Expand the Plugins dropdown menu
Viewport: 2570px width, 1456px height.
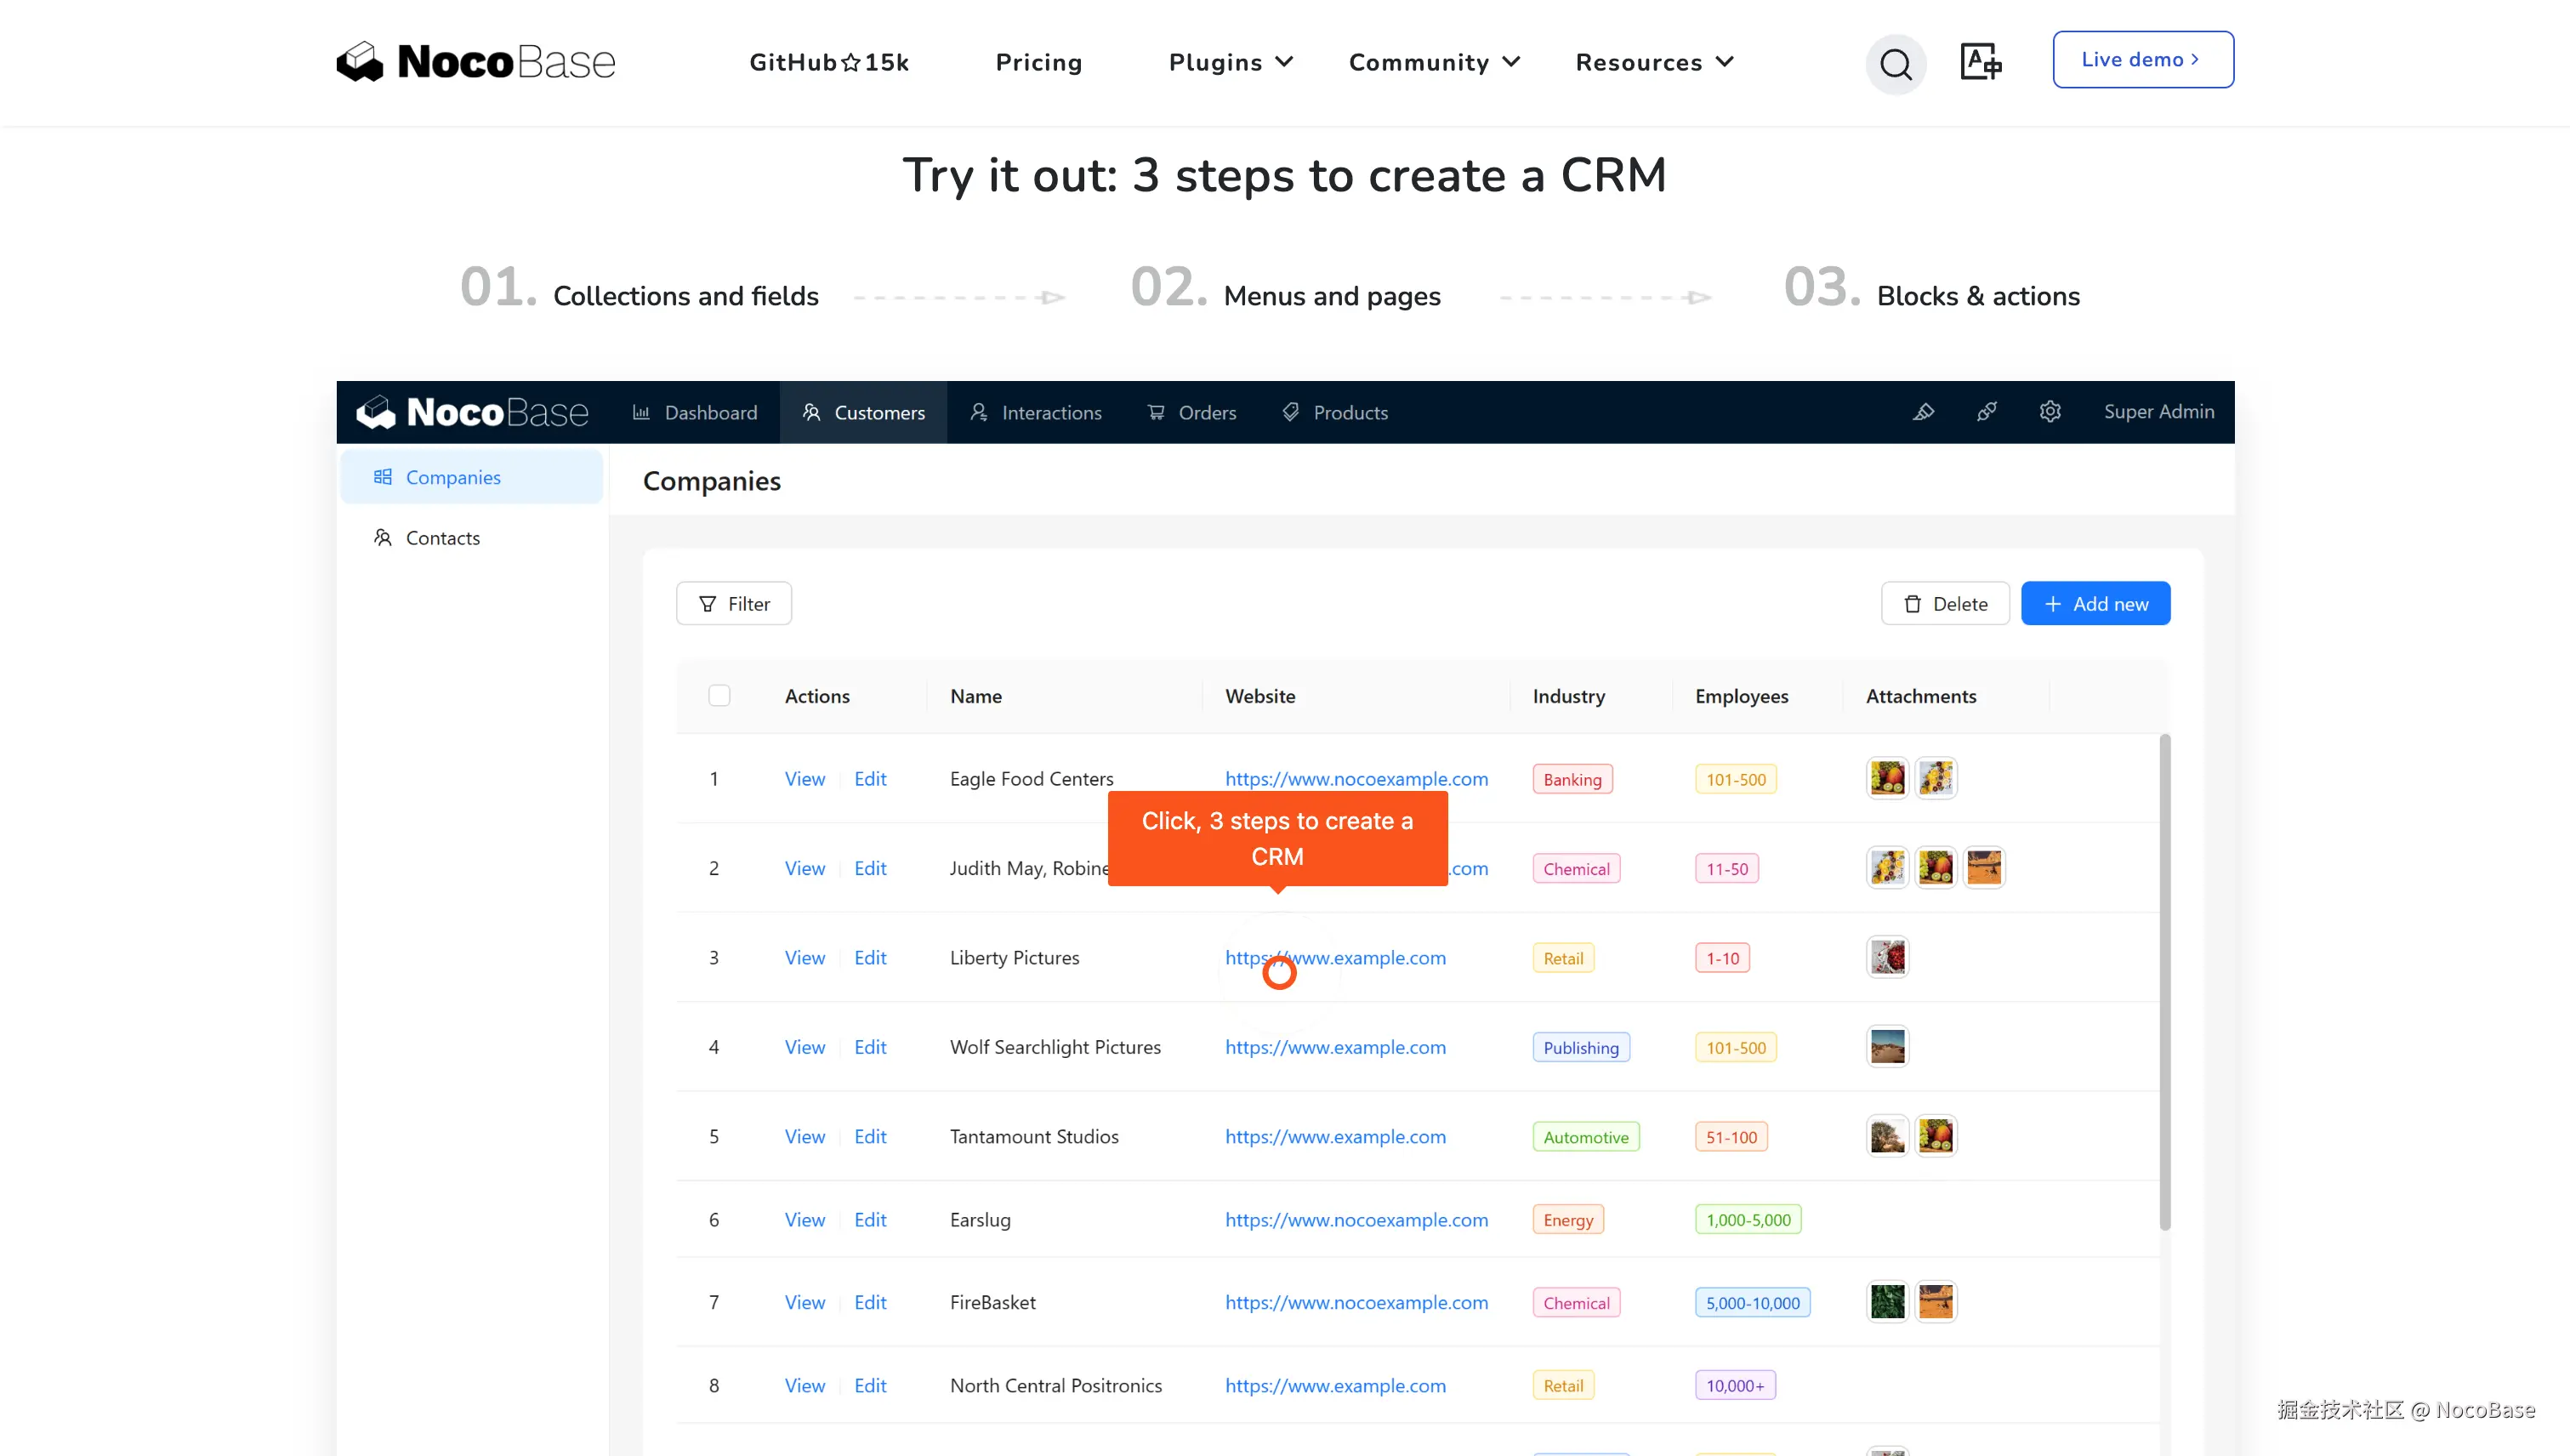pos(1230,62)
